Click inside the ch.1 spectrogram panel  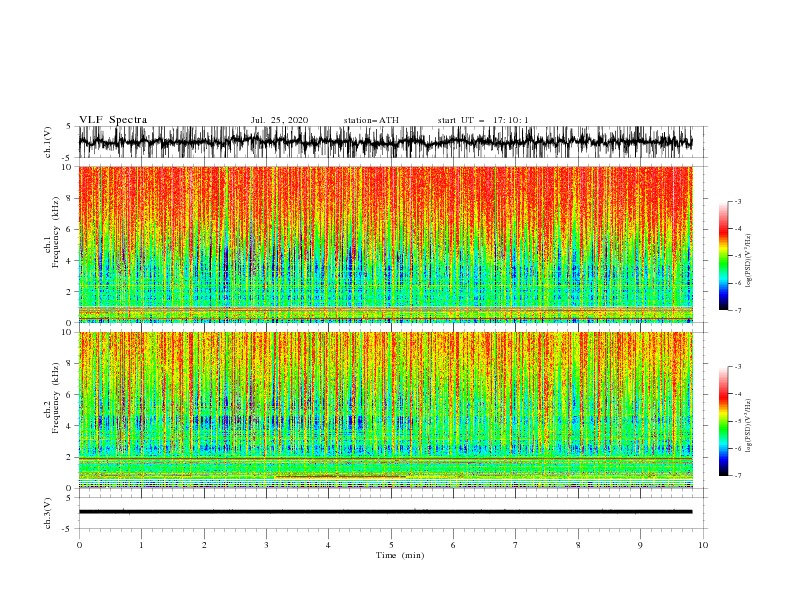(x=385, y=244)
